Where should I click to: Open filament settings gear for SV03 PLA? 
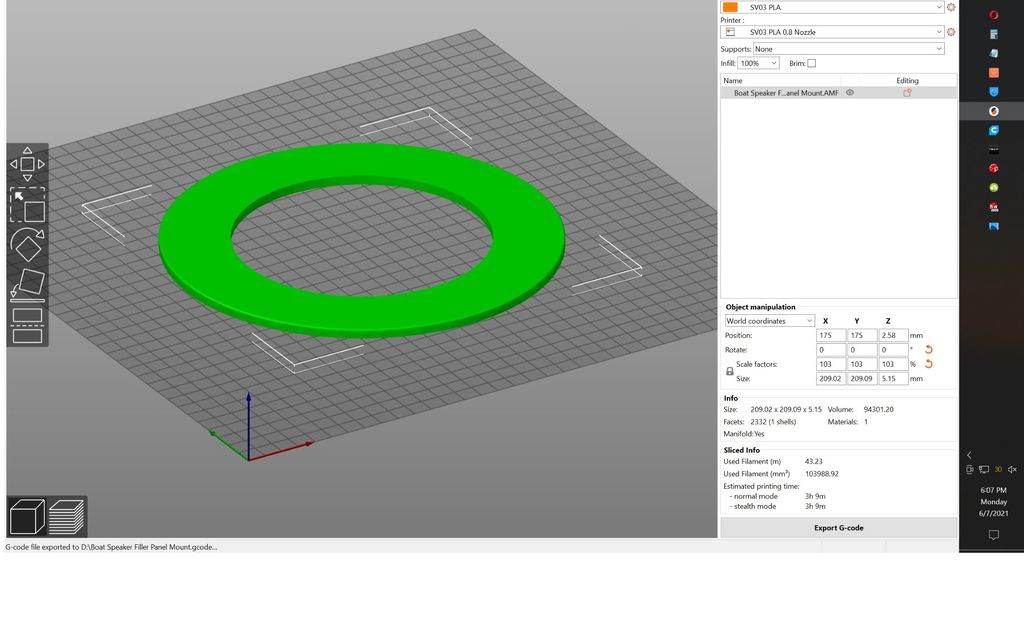coord(950,7)
